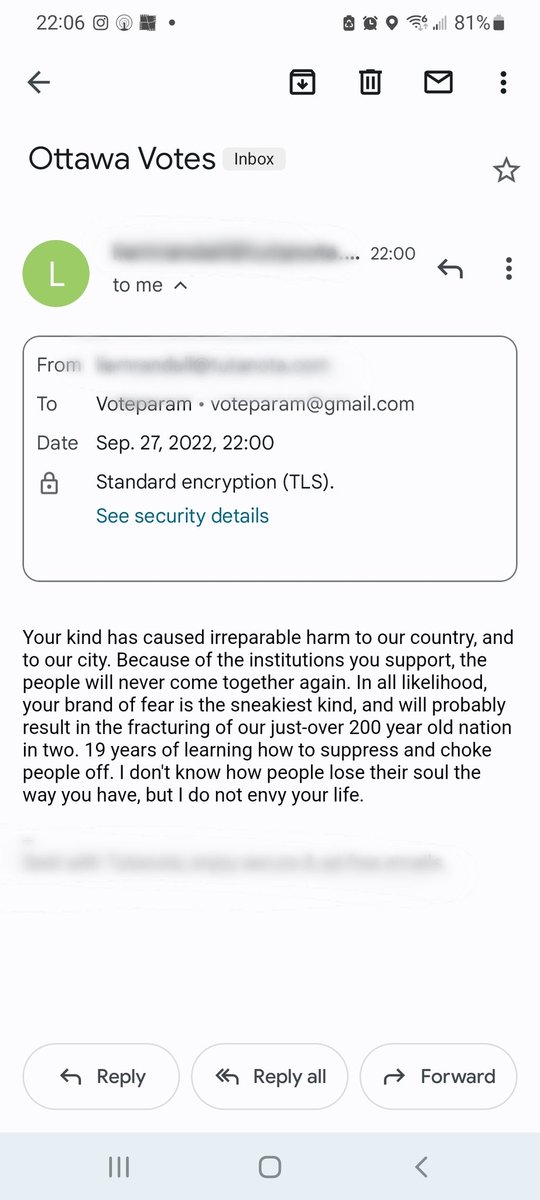Screen dimensions: 540x1200
Task: Tap the voteparam@gmail.com recipient address
Action: [x=312, y=404]
